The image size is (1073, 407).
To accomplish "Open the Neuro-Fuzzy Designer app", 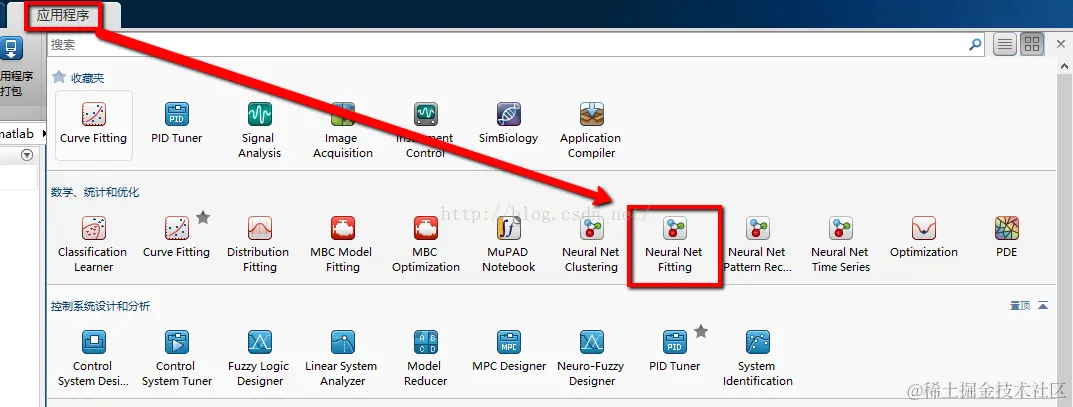I will pyautogui.click(x=591, y=358).
